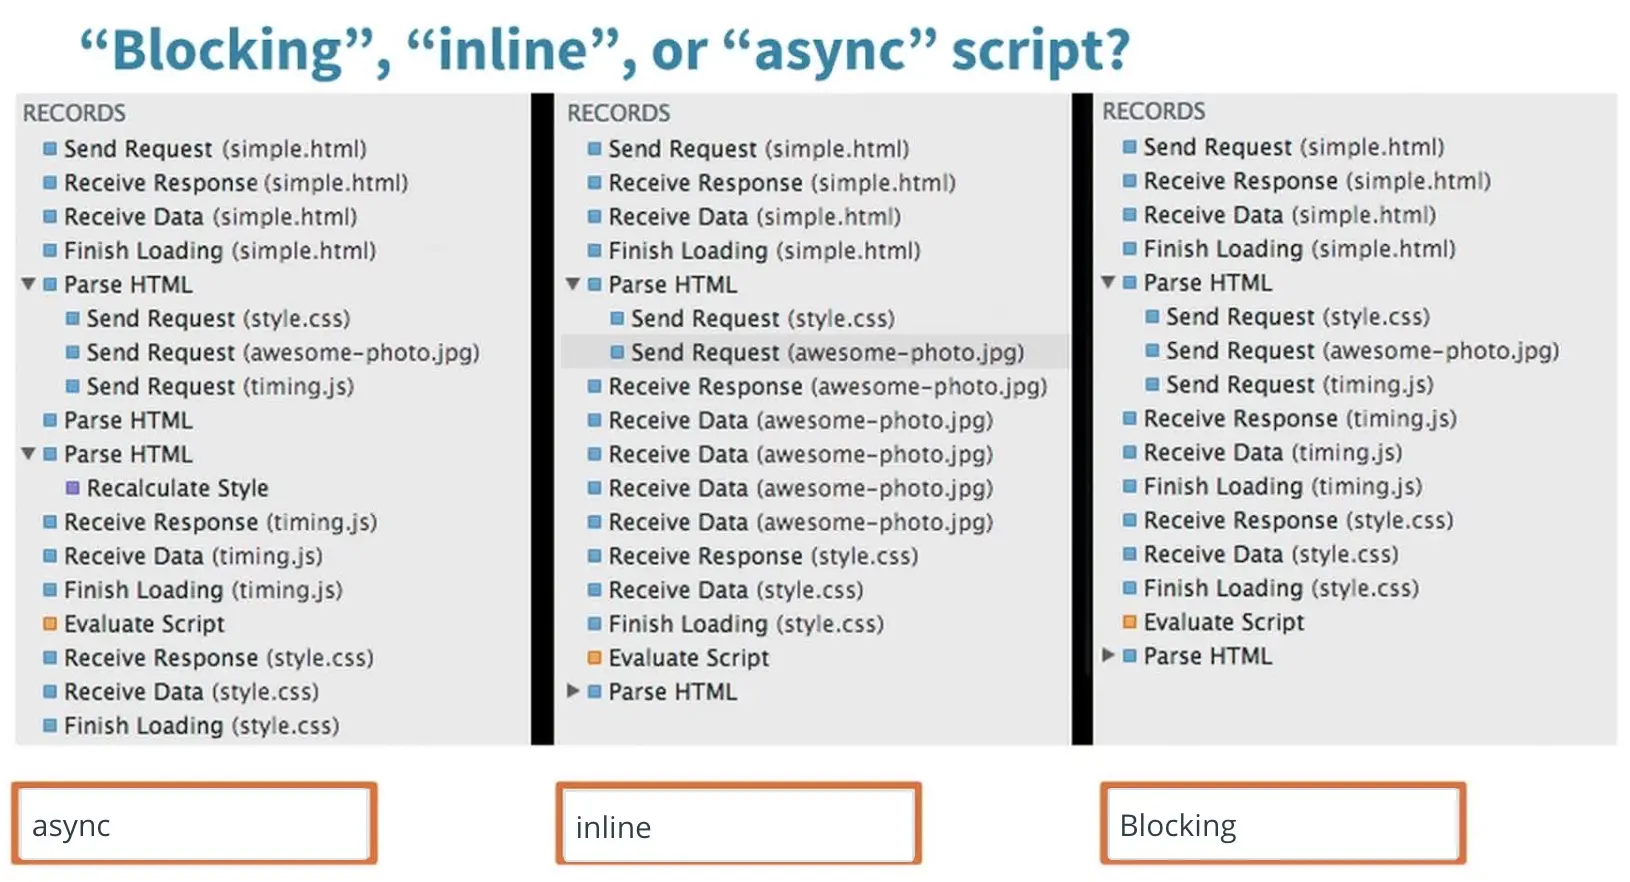
Task: Collapse the first Parse HTML in left panel
Action: click(29, 285)
